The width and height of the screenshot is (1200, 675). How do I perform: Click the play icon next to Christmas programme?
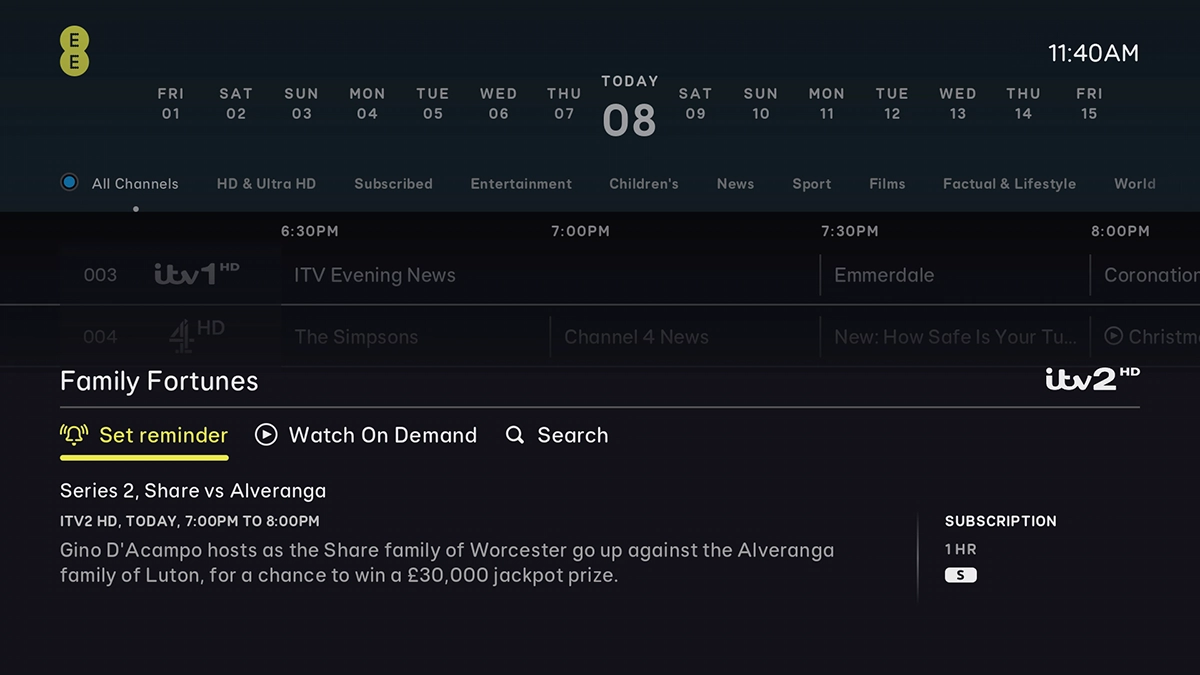pos(1113,336)
